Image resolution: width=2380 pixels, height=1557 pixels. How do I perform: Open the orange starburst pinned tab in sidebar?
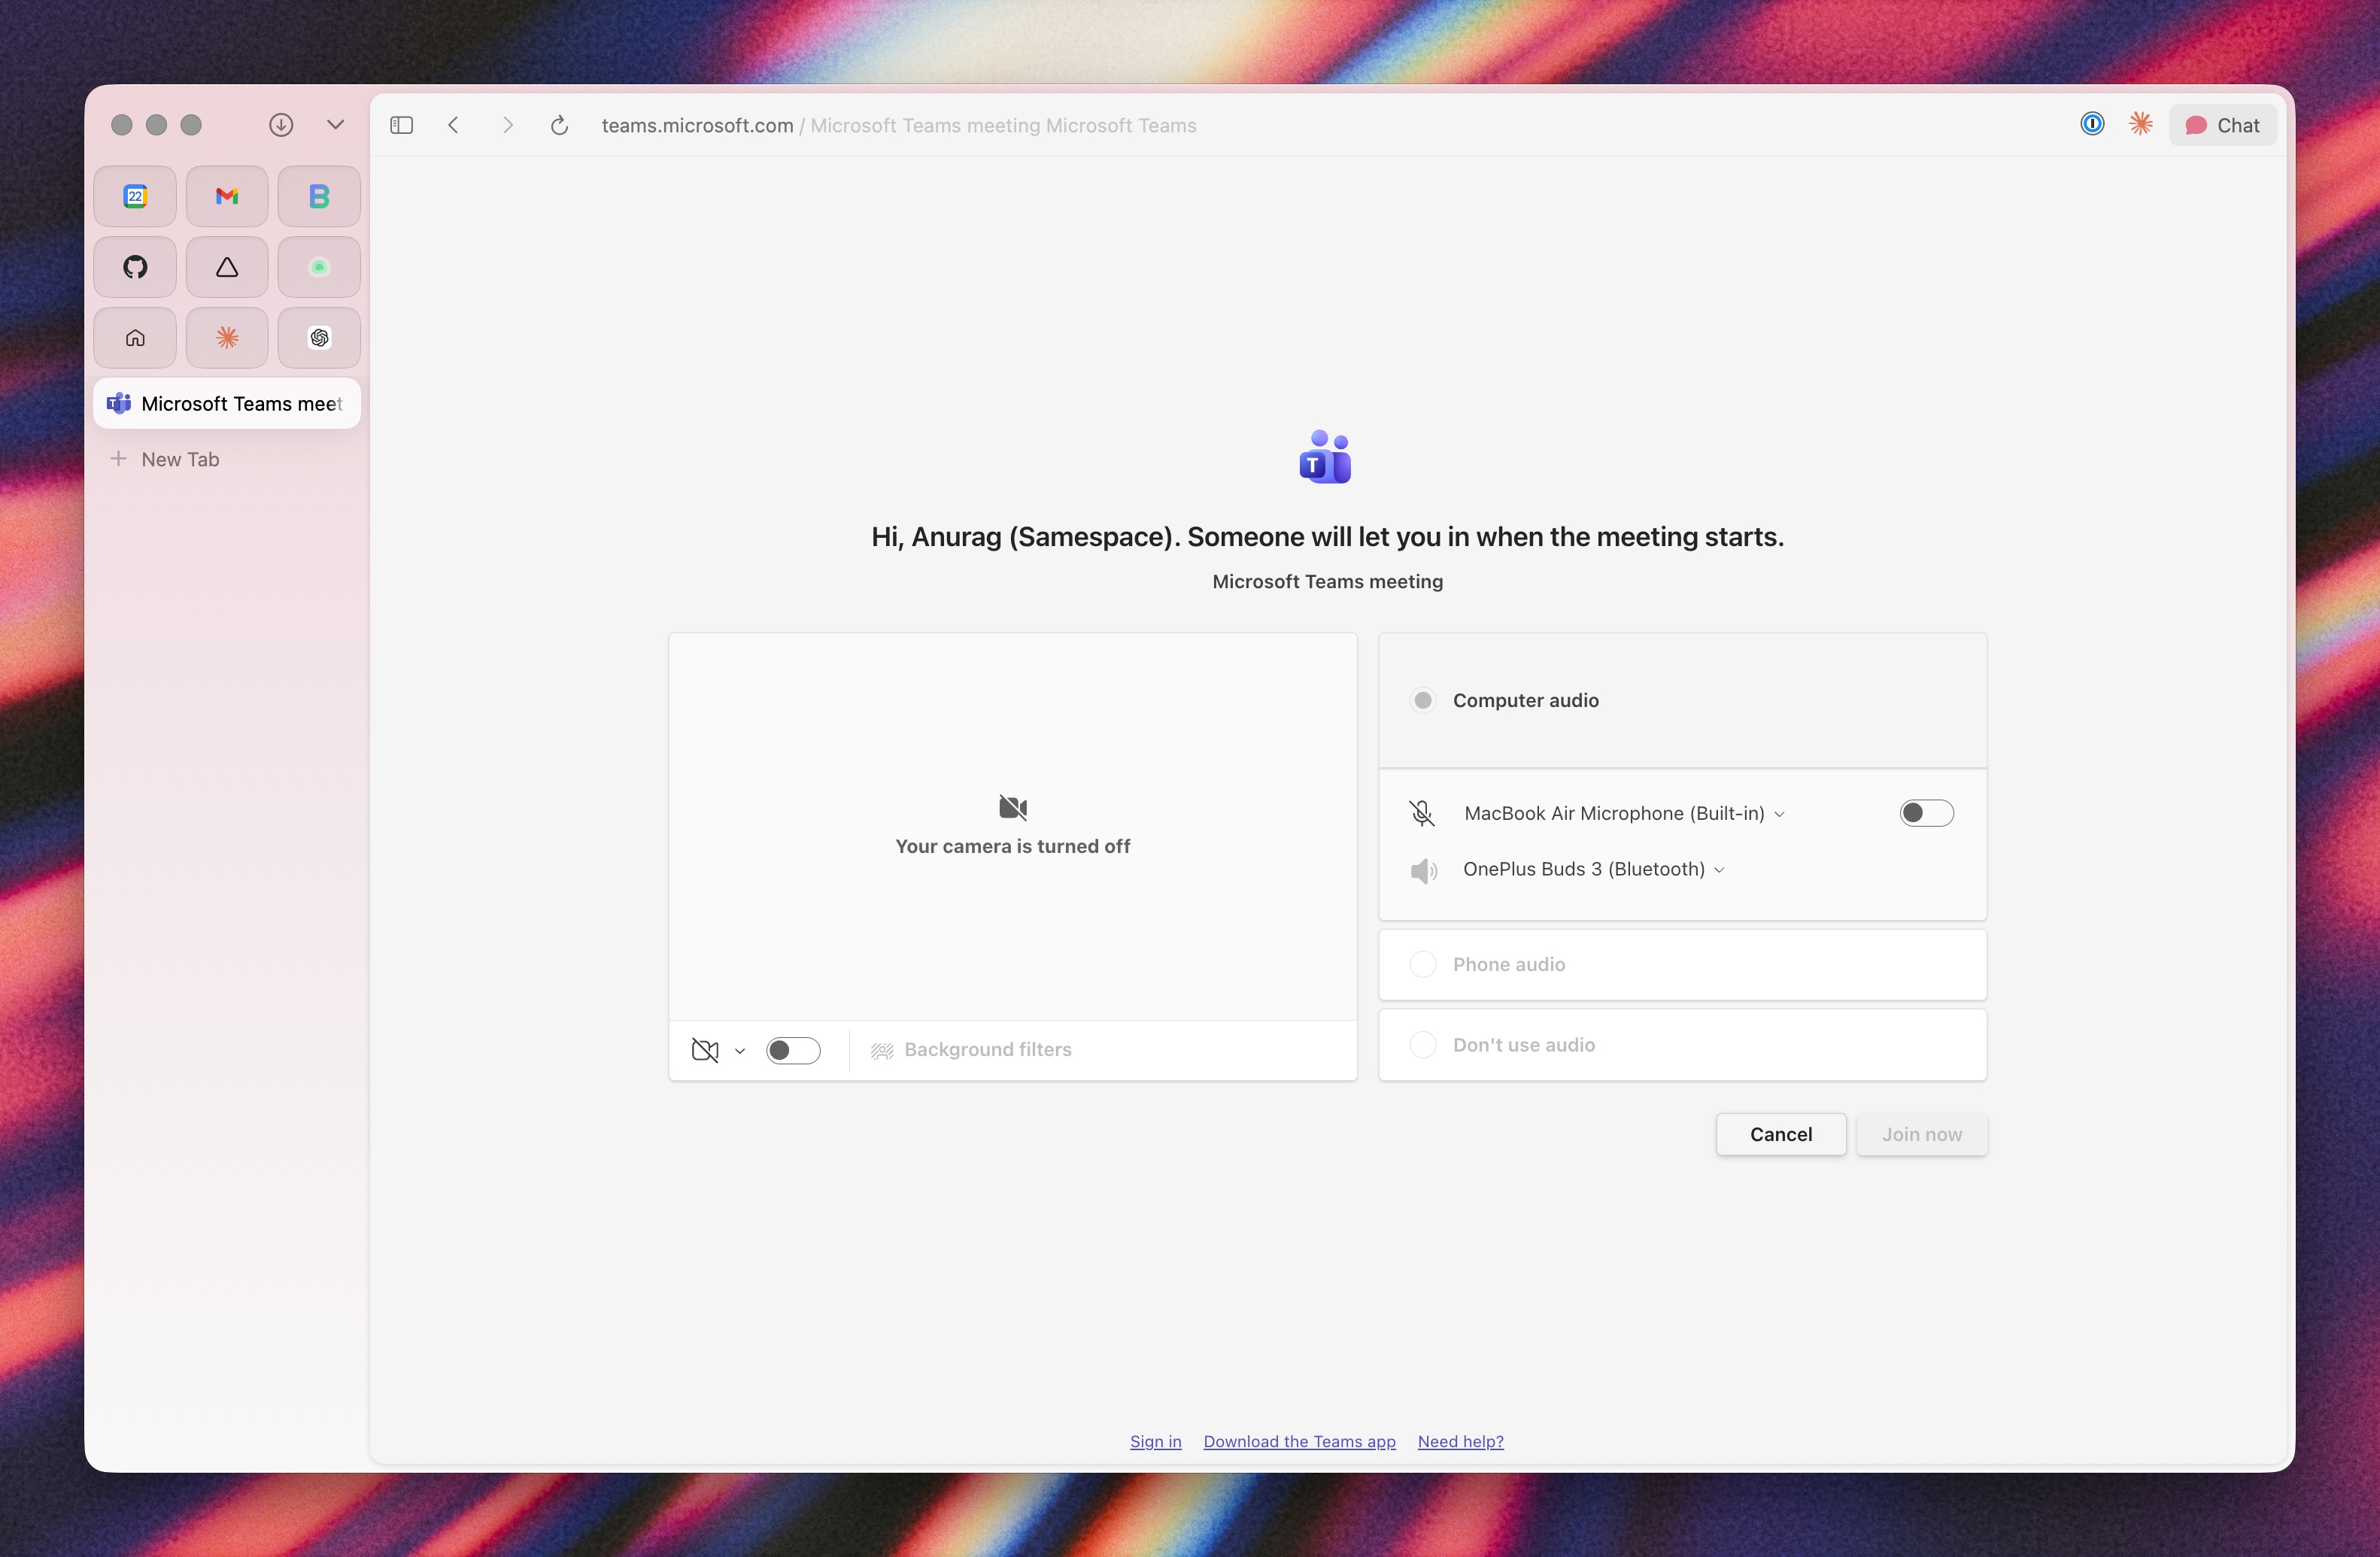[227, 338]
